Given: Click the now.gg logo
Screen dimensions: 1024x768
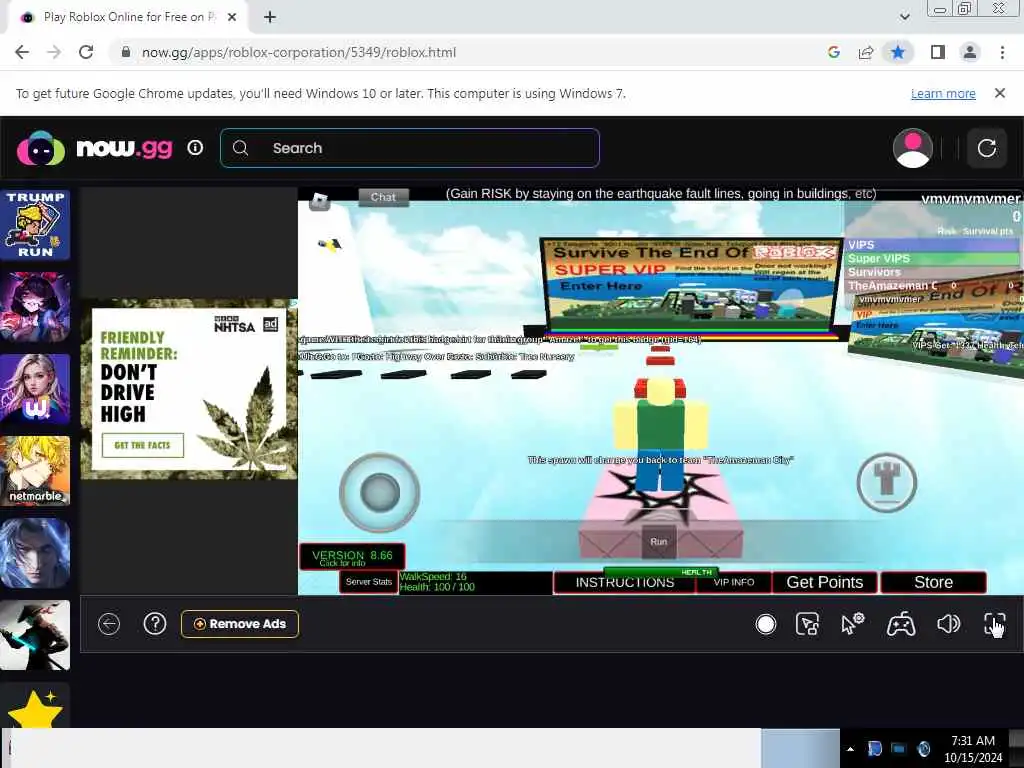Looking at the screenshot, I should point(95,148).
